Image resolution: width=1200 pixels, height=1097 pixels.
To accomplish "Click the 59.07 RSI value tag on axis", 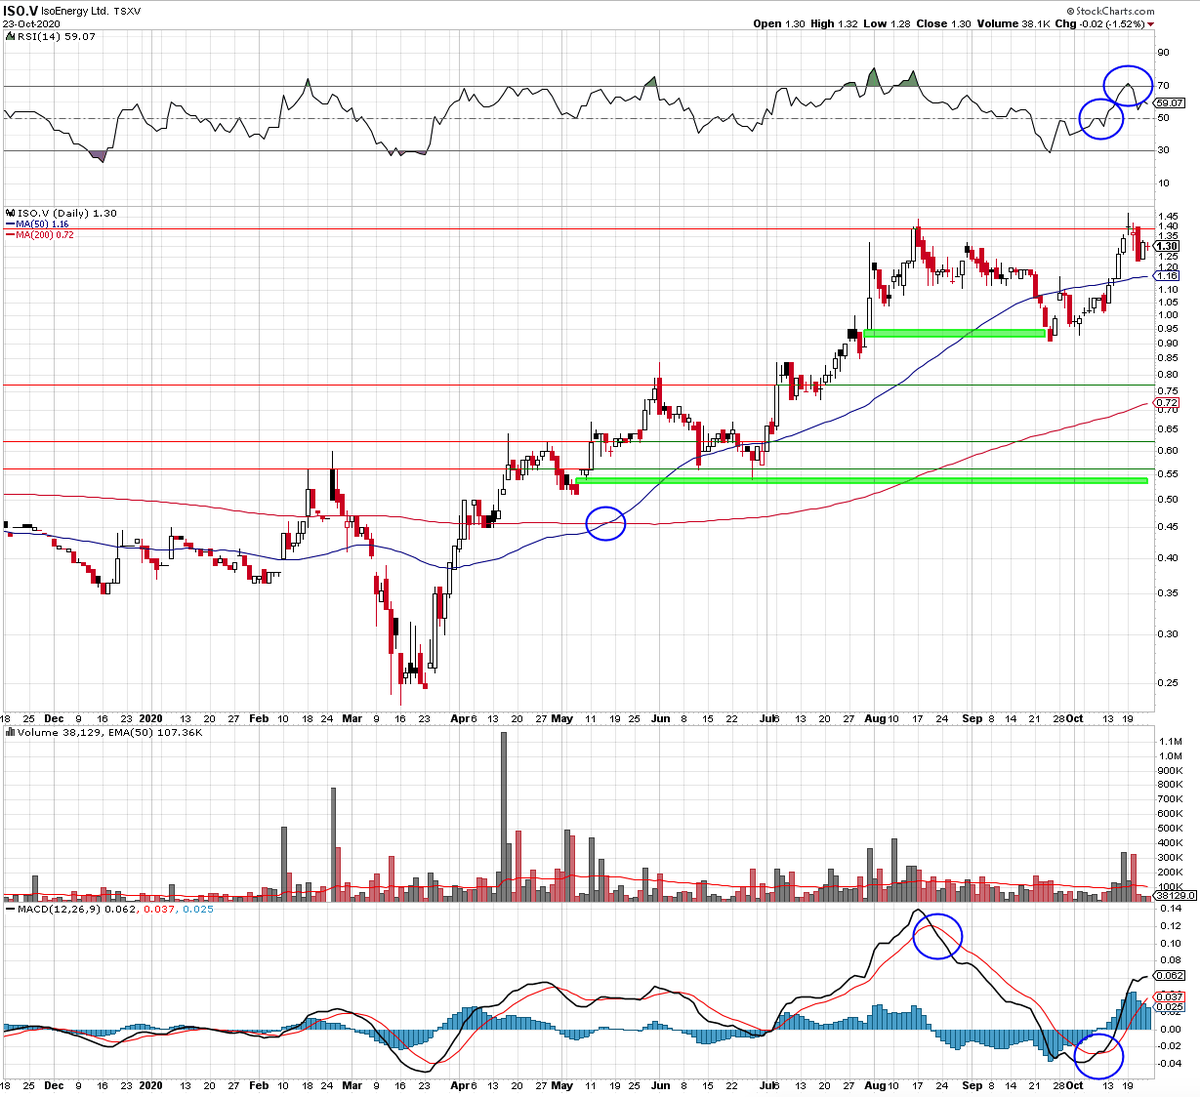I will click(x=1169, y=103).
